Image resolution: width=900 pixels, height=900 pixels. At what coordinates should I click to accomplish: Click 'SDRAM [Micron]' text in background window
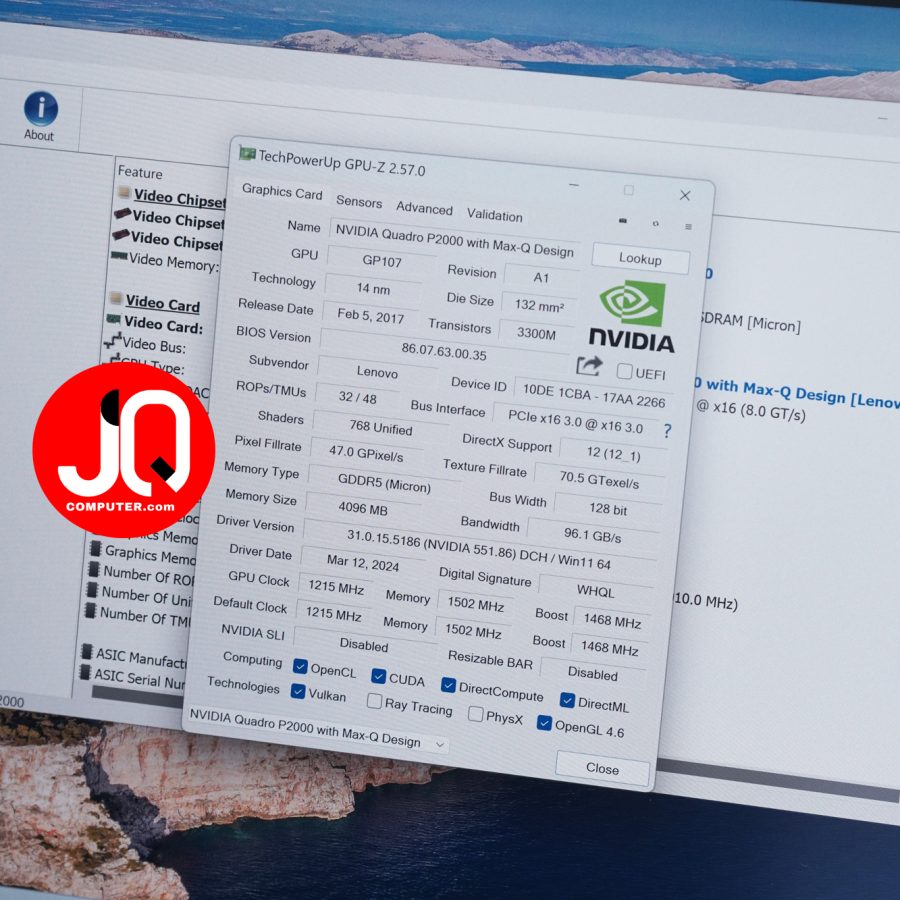[x=751, y=323]
